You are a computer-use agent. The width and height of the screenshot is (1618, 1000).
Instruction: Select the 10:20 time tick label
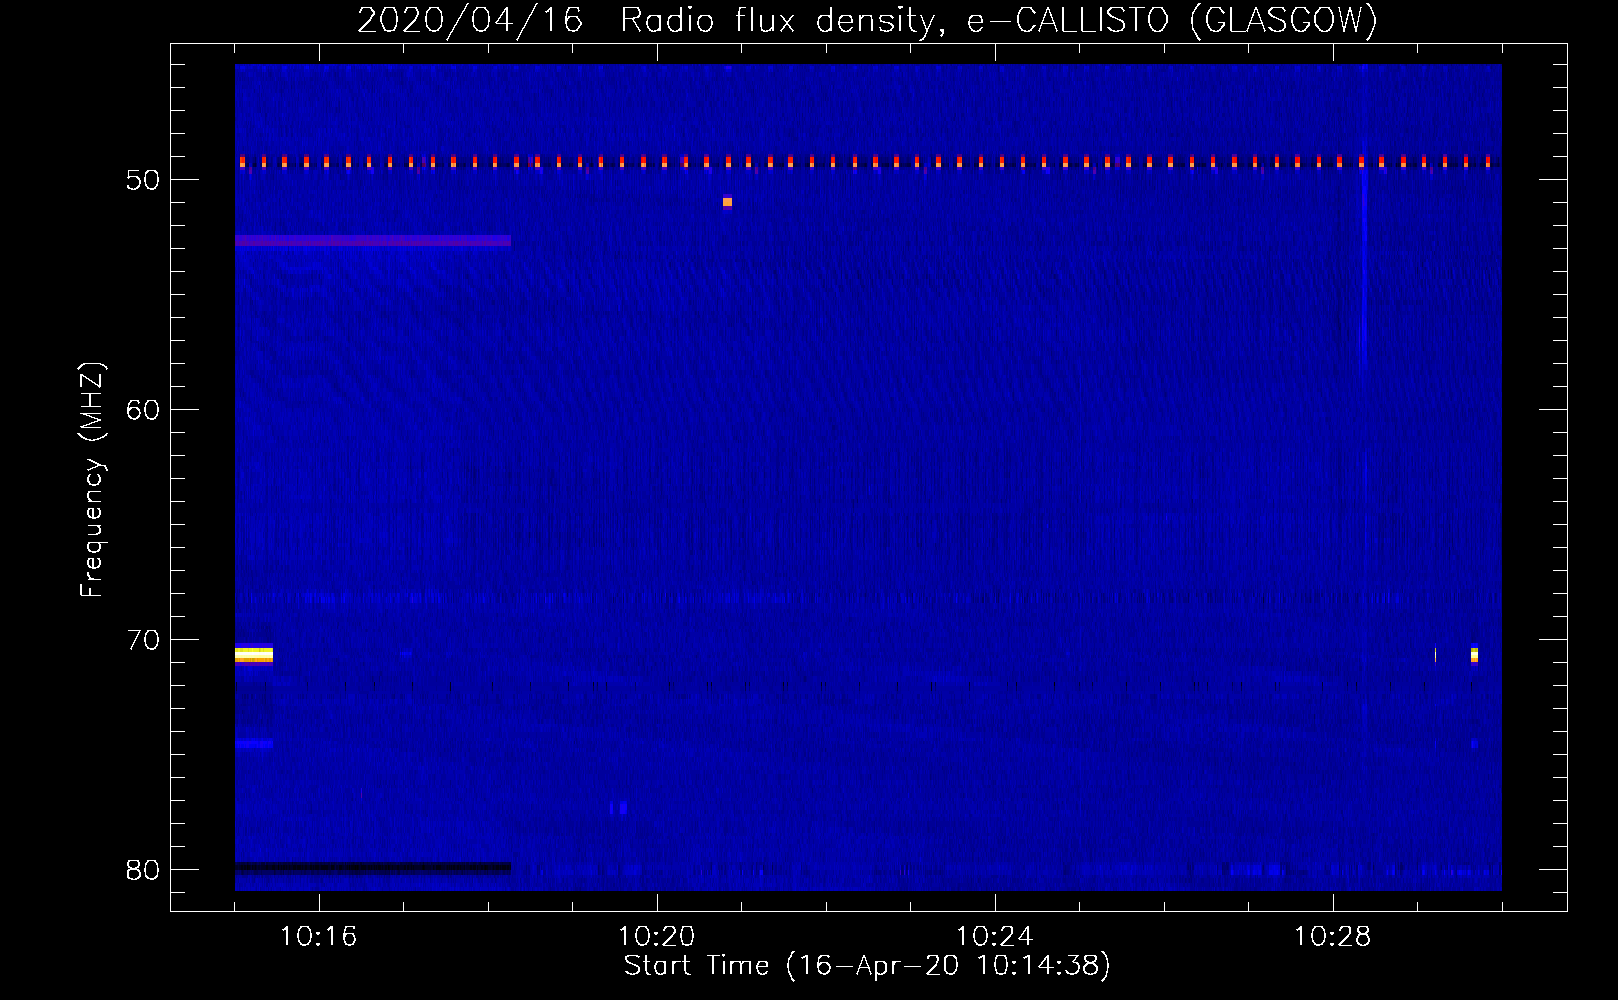click(656, 937)
